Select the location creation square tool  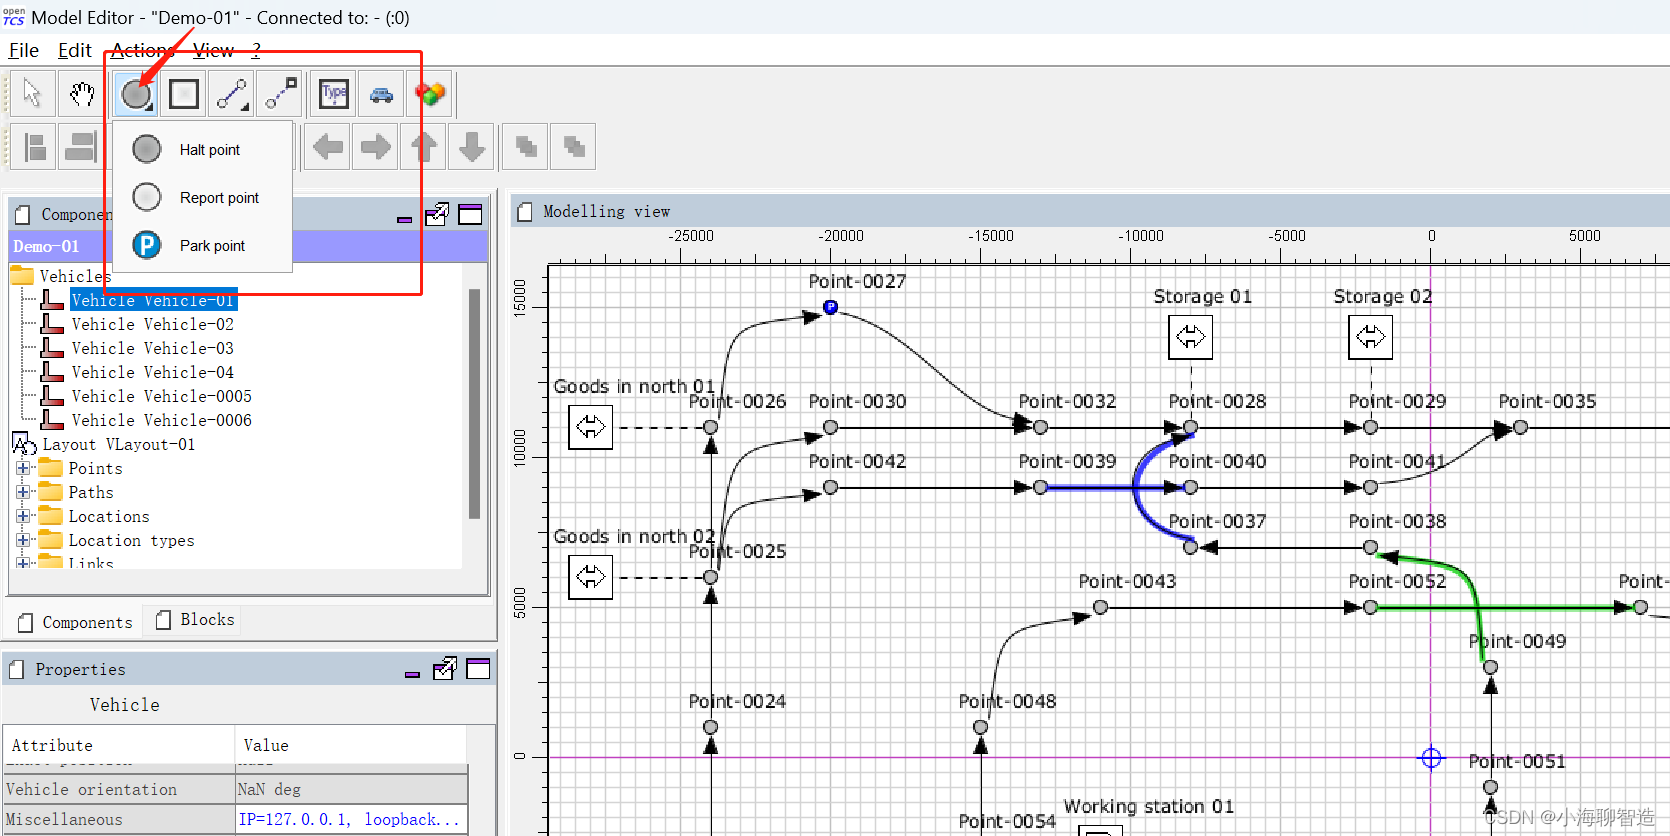pos(184,94)
